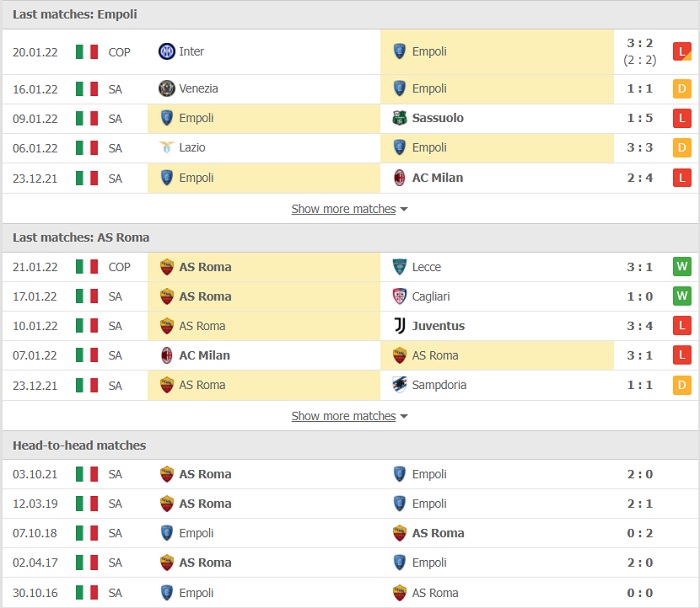Click the Cagliari club crest icon
Screen dimensions: 700x608
(x=400, y=296)
